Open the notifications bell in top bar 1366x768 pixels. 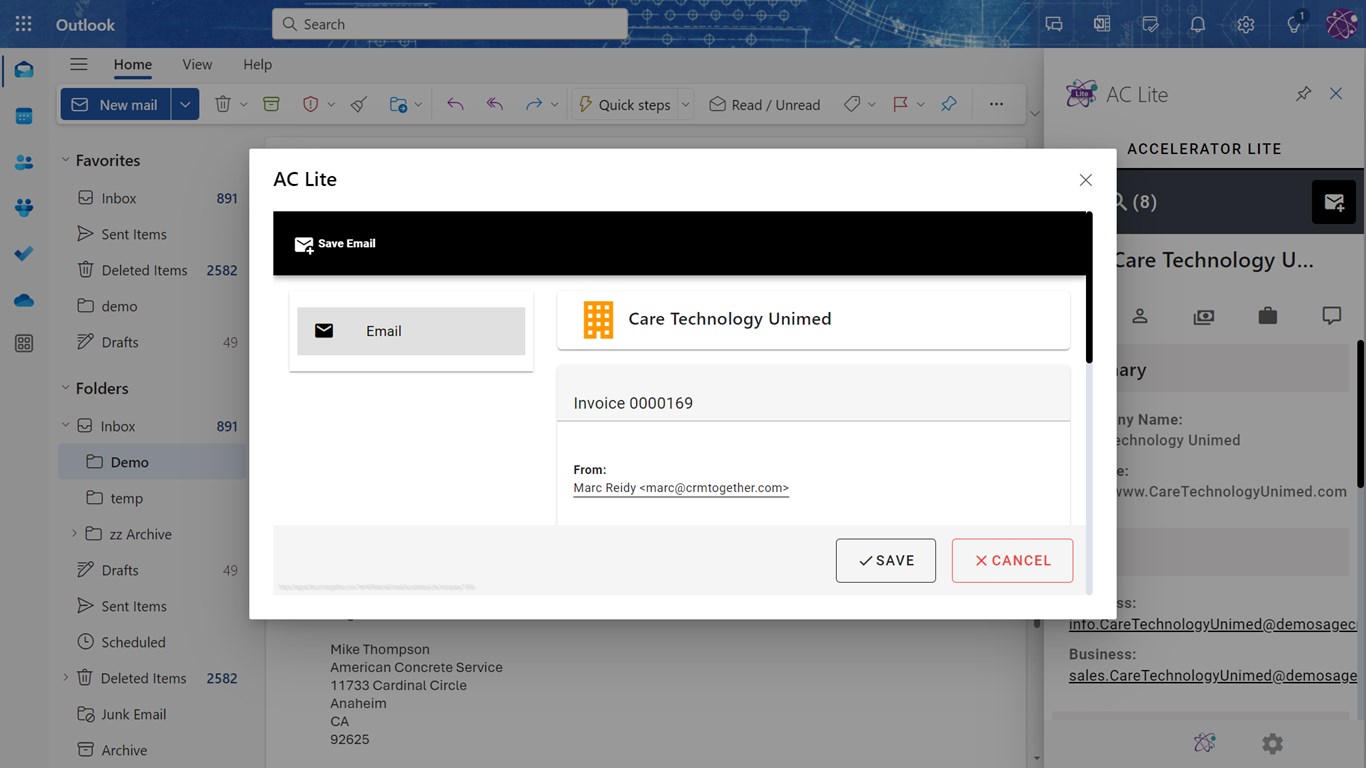click(1197, 24)
